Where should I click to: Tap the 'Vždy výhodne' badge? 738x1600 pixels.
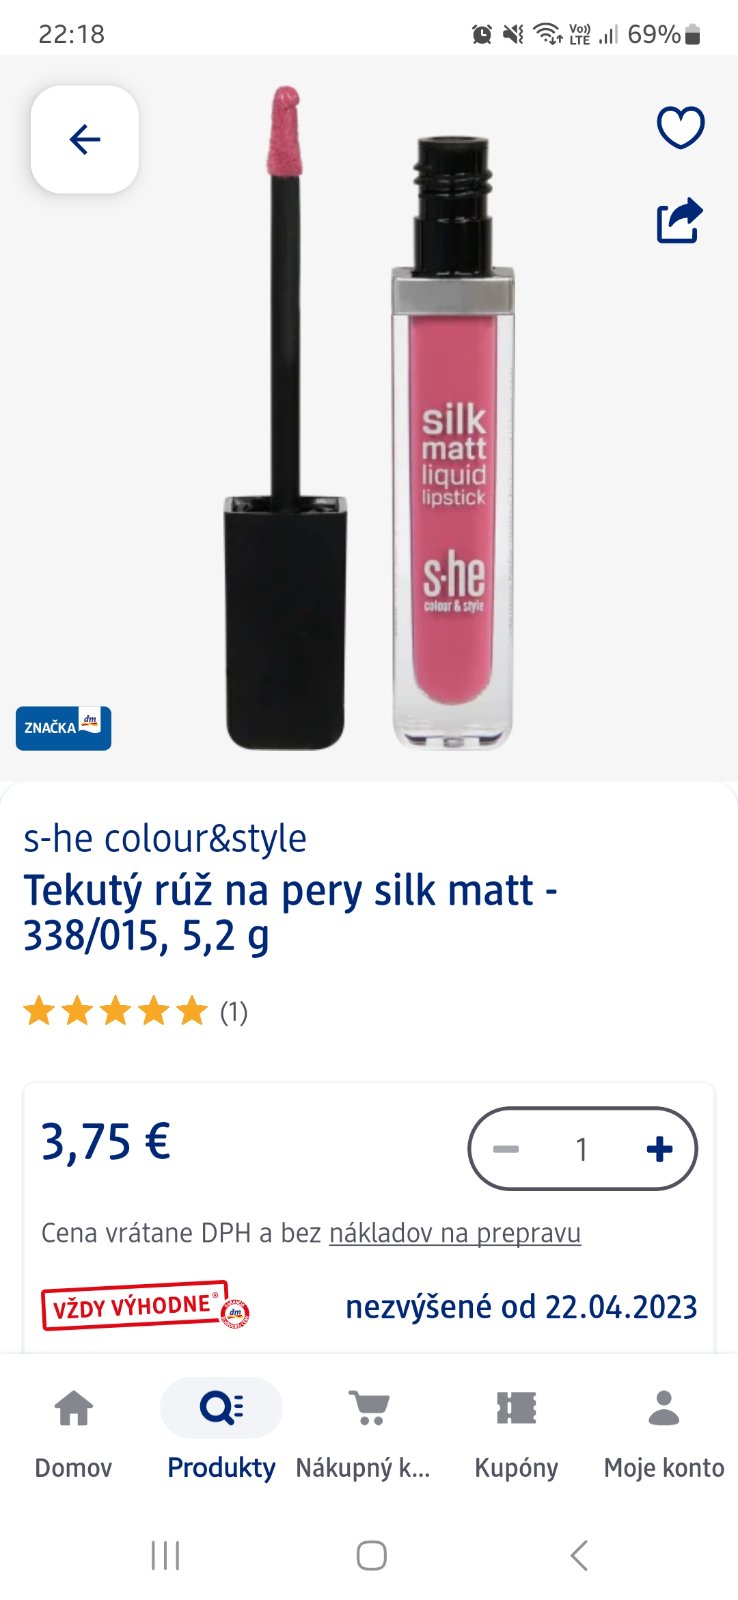coord(145,1306)
